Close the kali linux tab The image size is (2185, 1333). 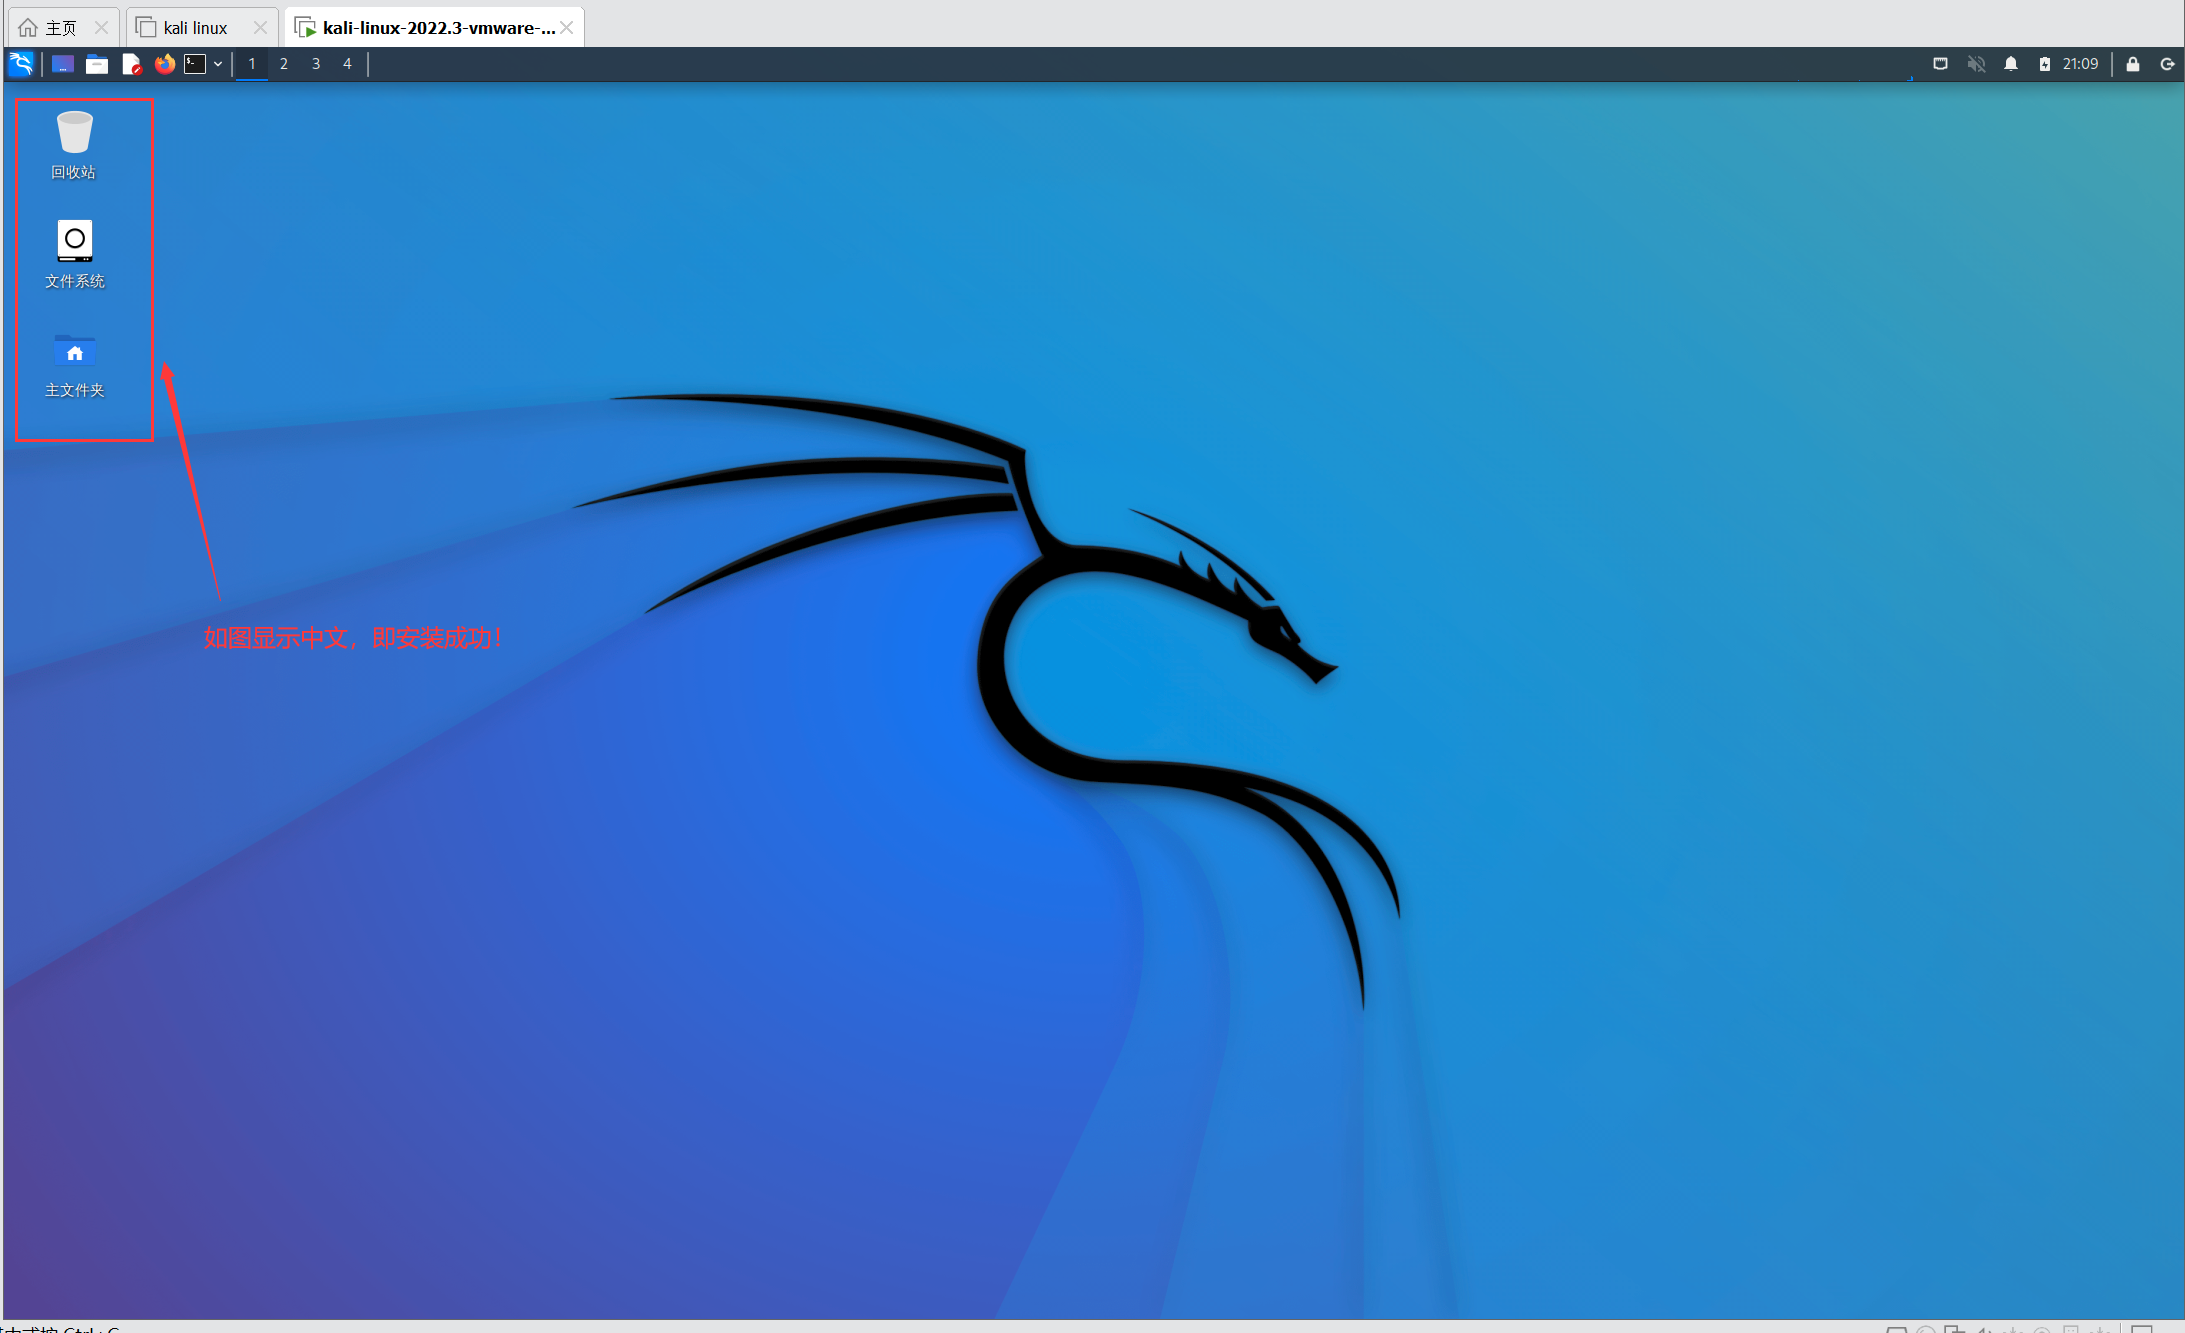(x=260, y=28)
